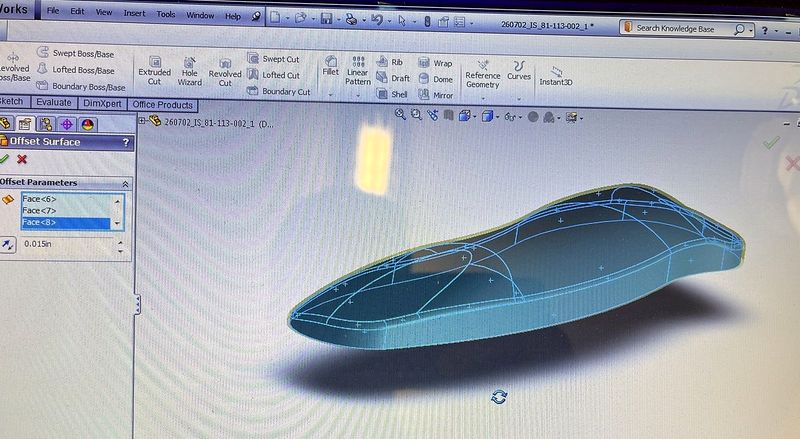Select the Extruded Cut tool

(x=154, y=70)
